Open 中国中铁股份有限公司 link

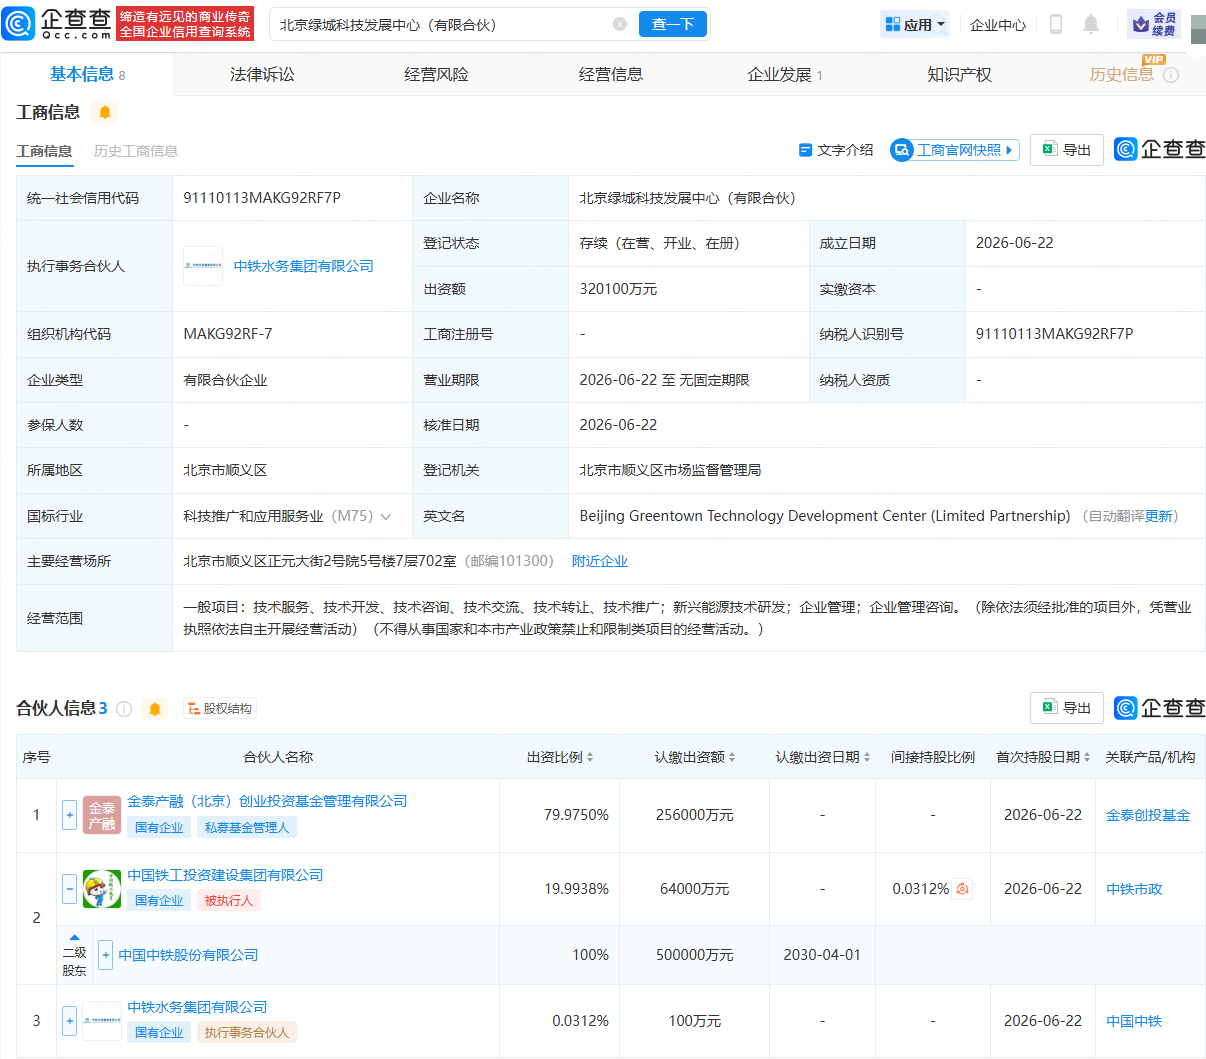pos(188,955)
